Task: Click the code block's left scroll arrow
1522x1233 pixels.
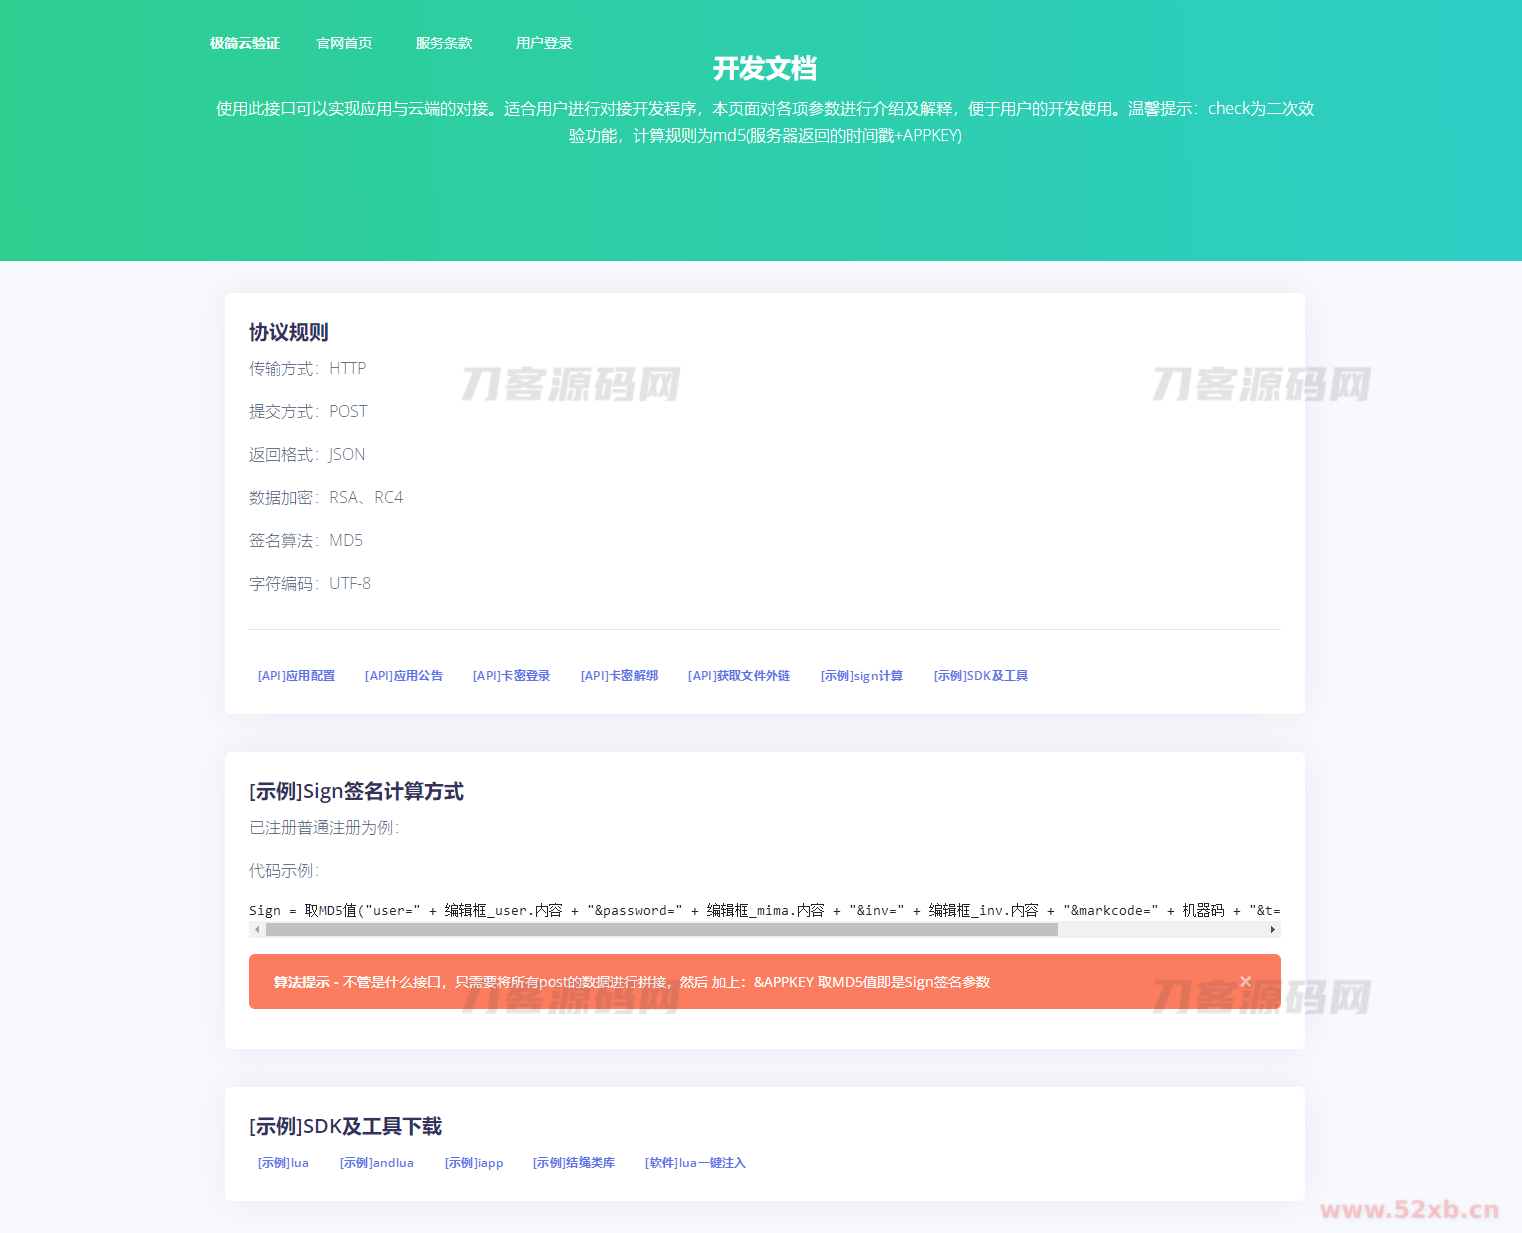Action: coord(257,930)
